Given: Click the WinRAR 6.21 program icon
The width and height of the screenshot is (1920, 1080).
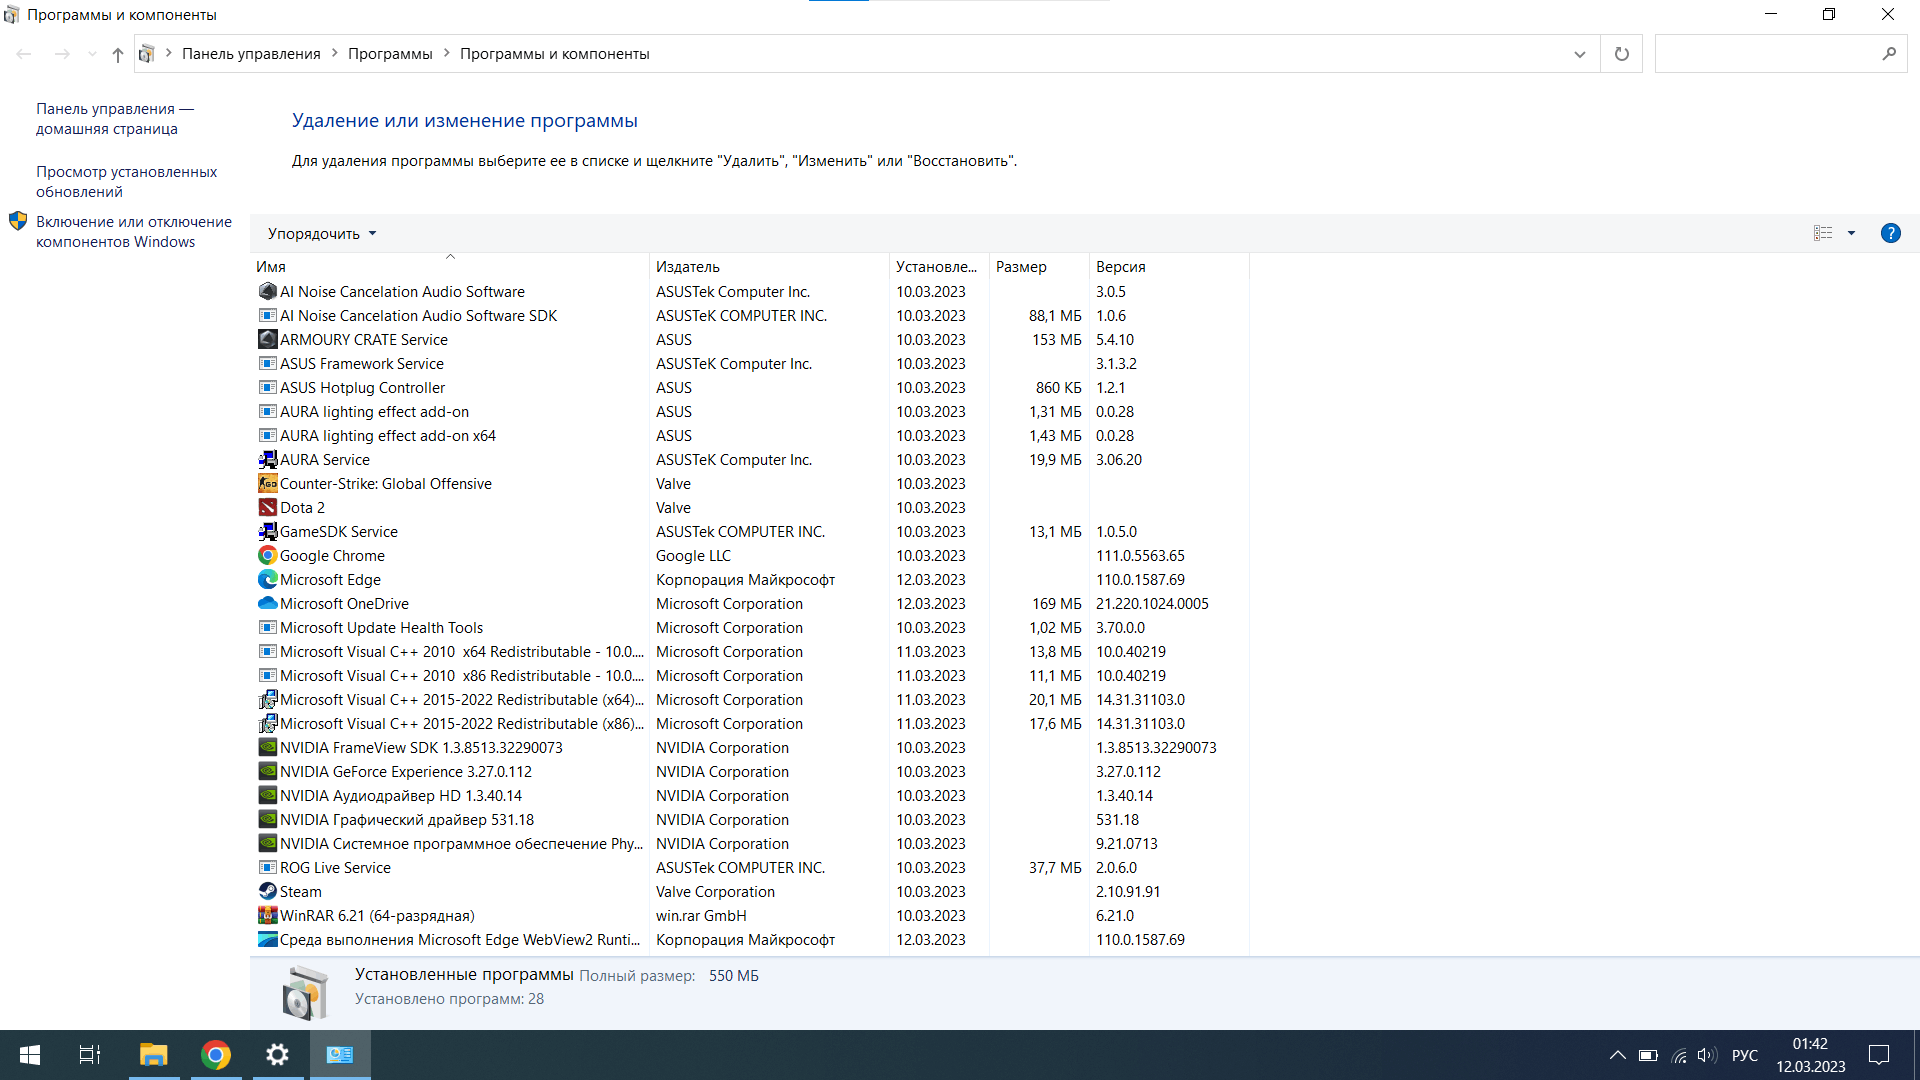Looking at the screenshot, I should pyautogui.click(x=267, y=916).
